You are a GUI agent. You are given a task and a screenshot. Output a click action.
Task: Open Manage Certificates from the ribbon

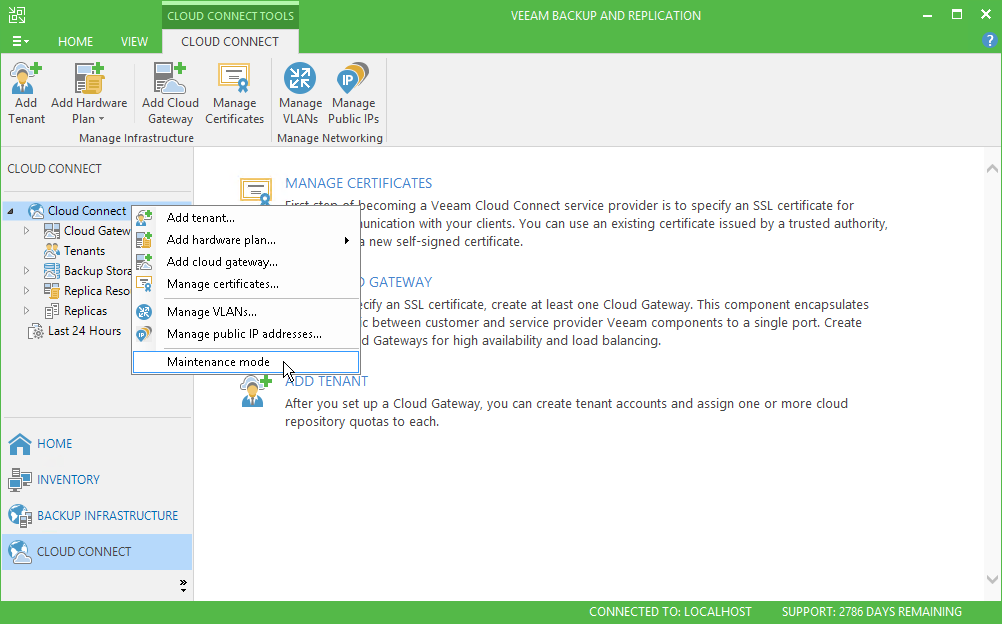click(235, 93)
